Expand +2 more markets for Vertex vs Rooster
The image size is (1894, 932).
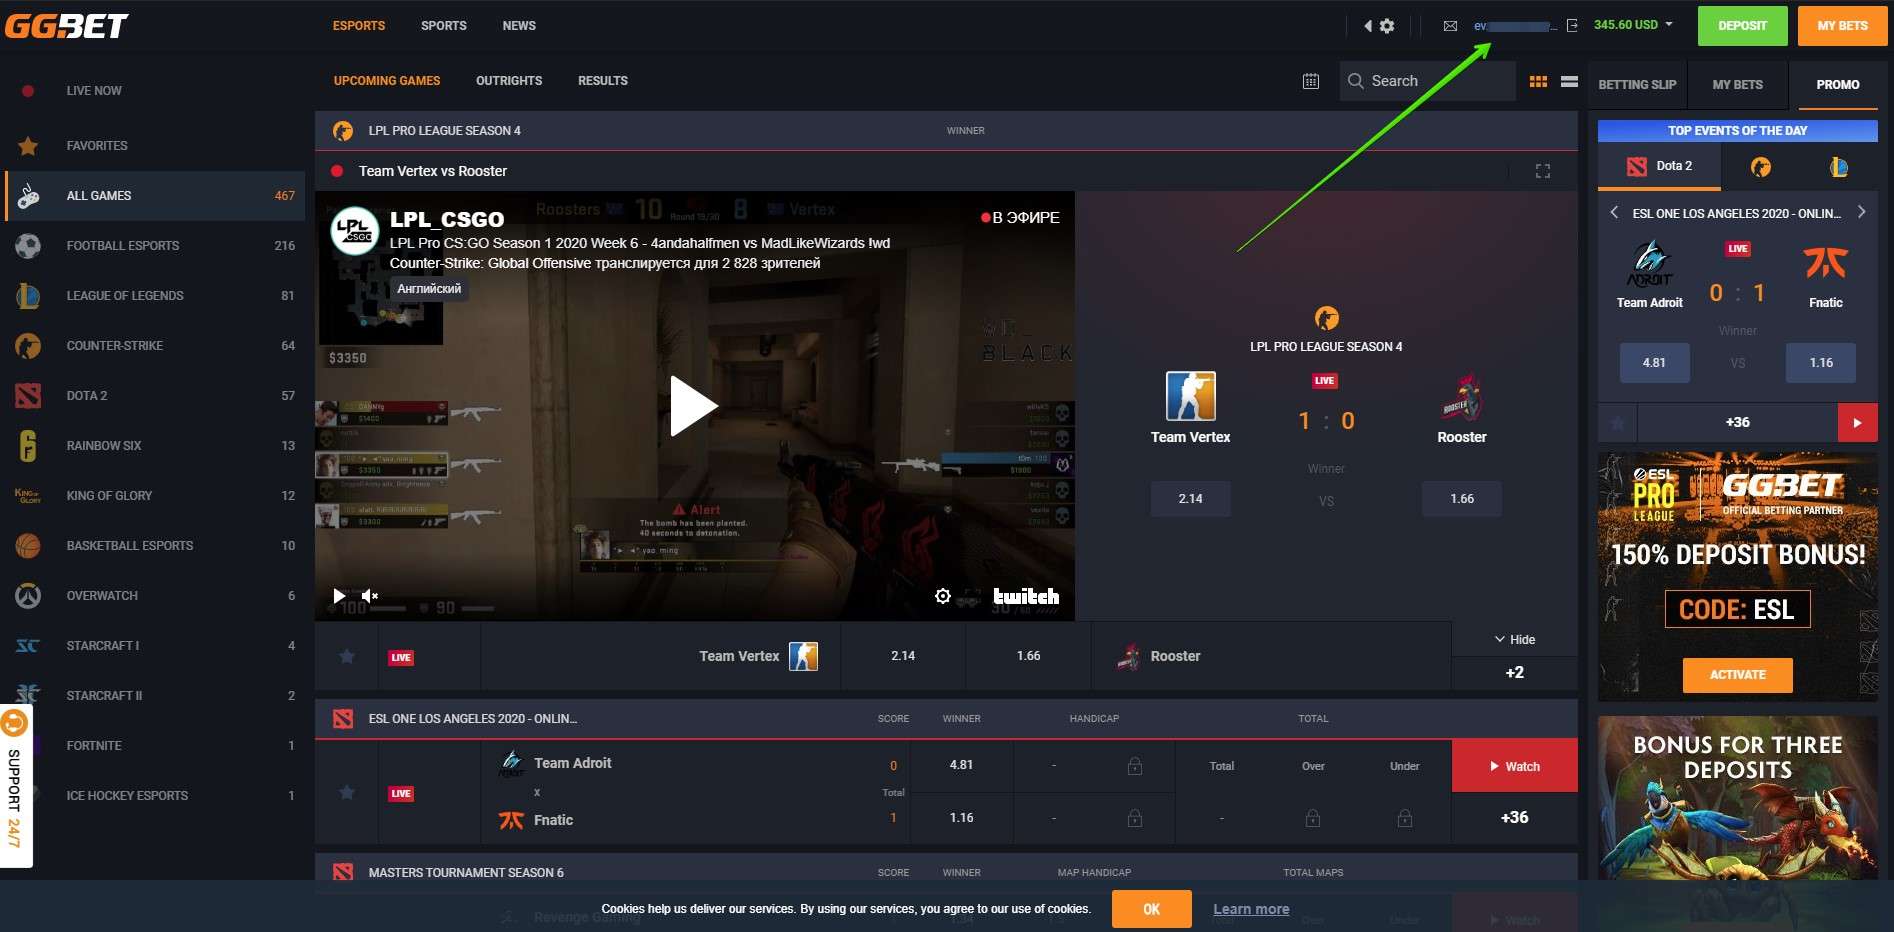tap(1515, 673)
